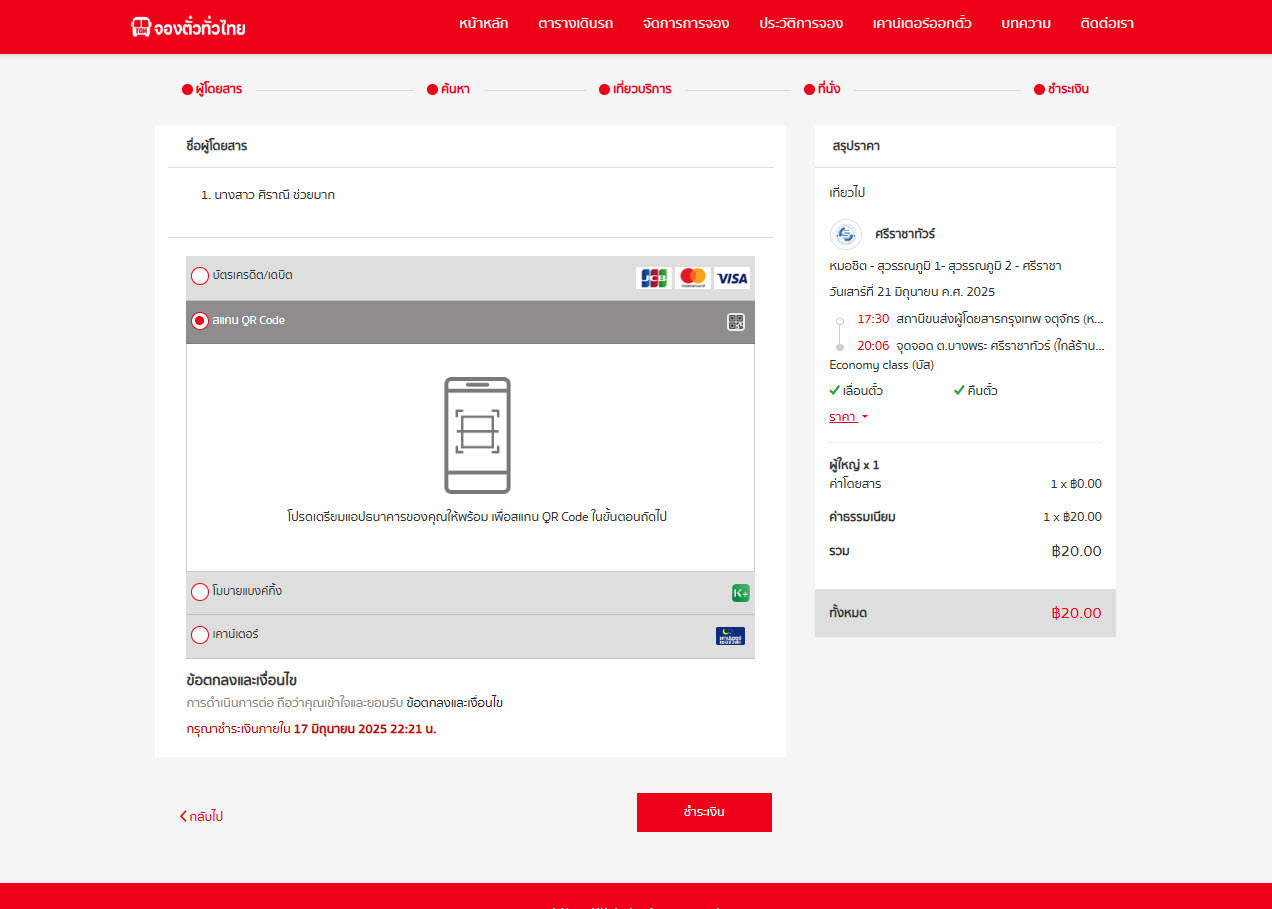Image resolution: width=1272 pixels, height=909 pixels.
Task: Go to ที่นั่ง progress step
Action: point(822,89)
